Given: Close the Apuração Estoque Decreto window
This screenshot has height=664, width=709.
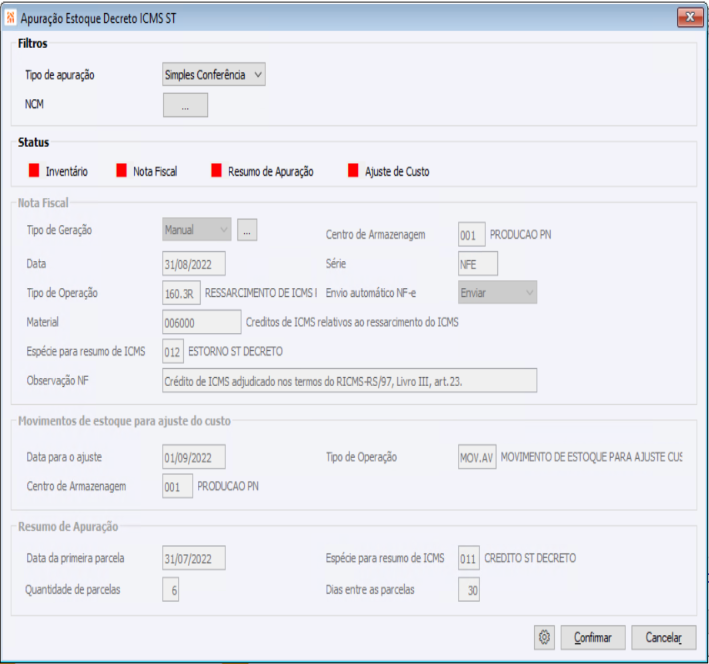Looking at the screenshot, I should tap(690, 18).
